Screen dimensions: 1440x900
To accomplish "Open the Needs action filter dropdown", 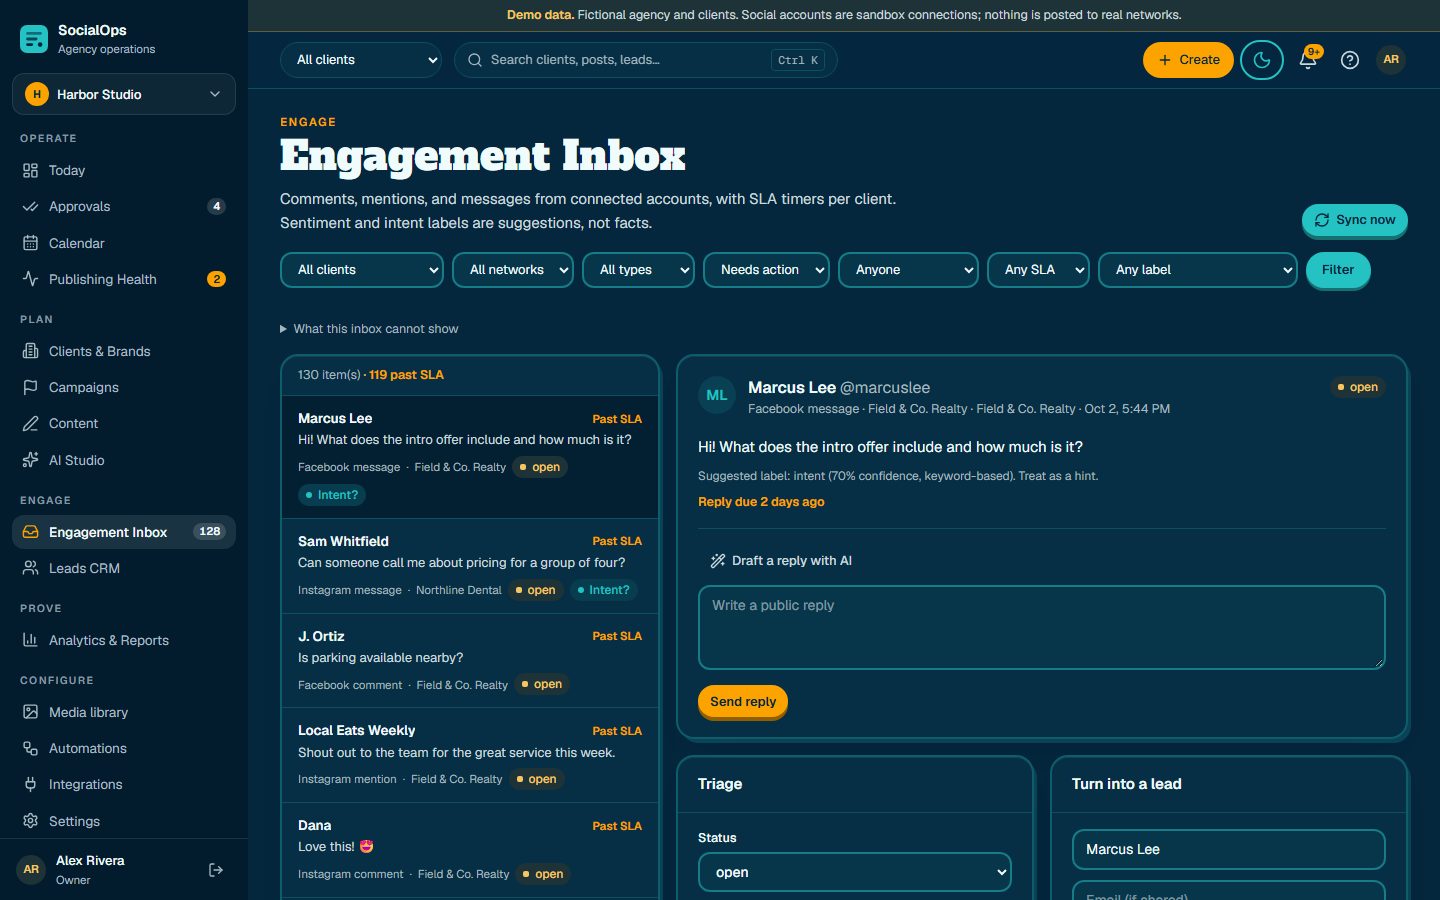I will pyautogui.click(x=767, y=270).
